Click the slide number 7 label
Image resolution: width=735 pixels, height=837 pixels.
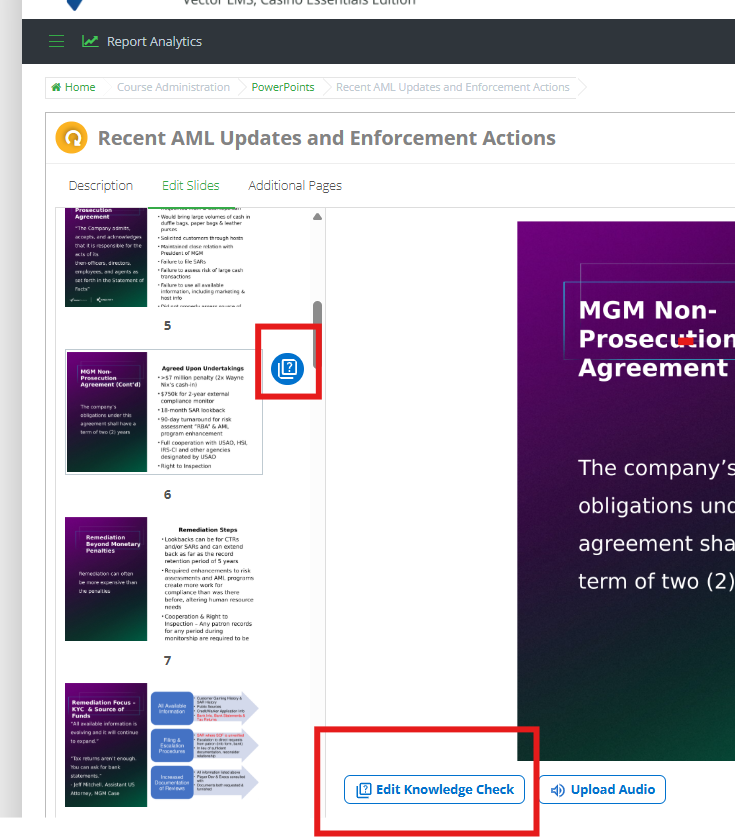[x=168, y=661]
